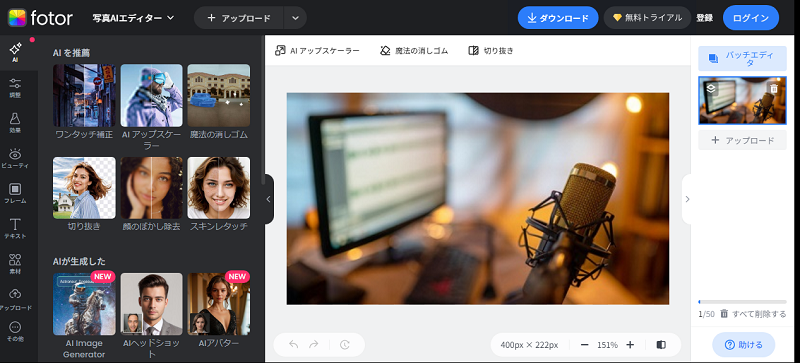The height and width of the screenshot is (363, 800).
Task: Click the 登録 register link
Action: tap(705, 18)
